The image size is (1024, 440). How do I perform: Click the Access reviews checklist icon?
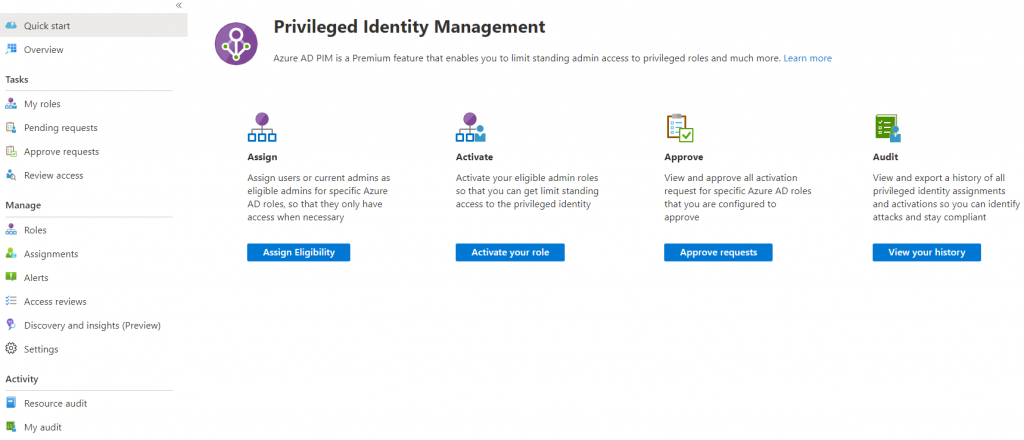pyautogui.click(x=10, y=301)
